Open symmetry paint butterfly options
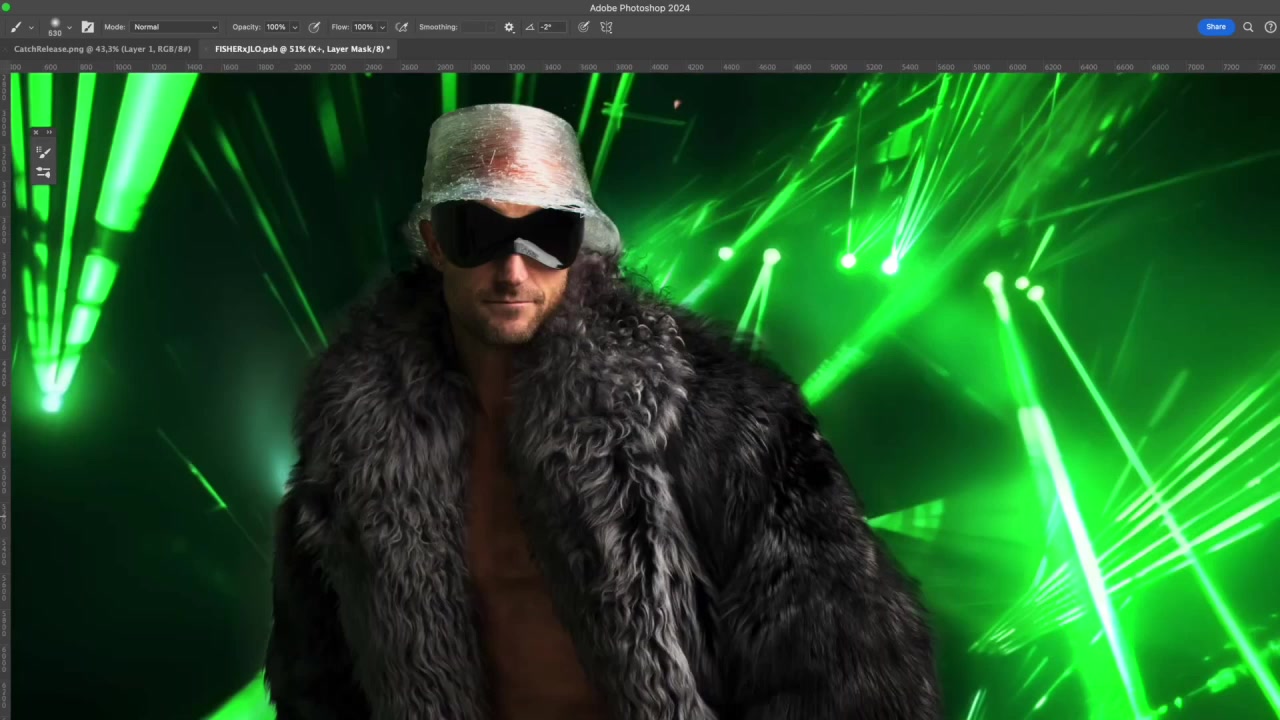The image size is (1280, 720). tap(606, 27)
